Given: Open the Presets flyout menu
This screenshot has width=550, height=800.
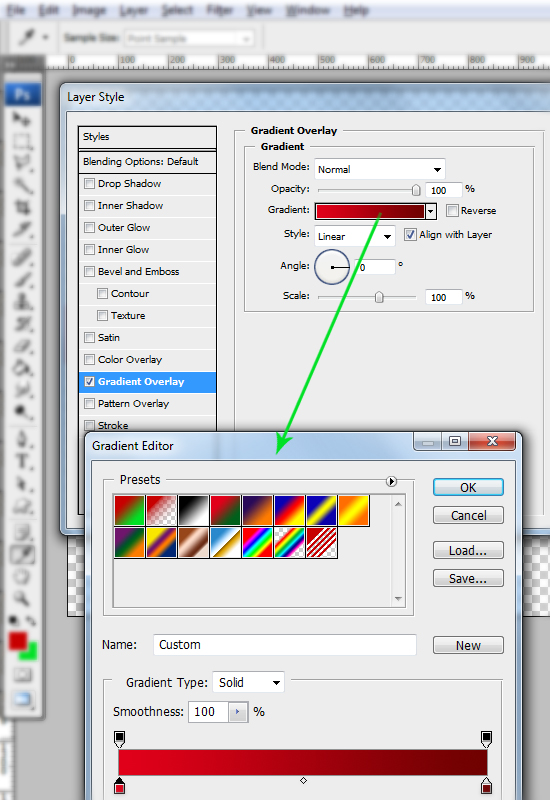Looking at the screenshot, I should [391, 481].
